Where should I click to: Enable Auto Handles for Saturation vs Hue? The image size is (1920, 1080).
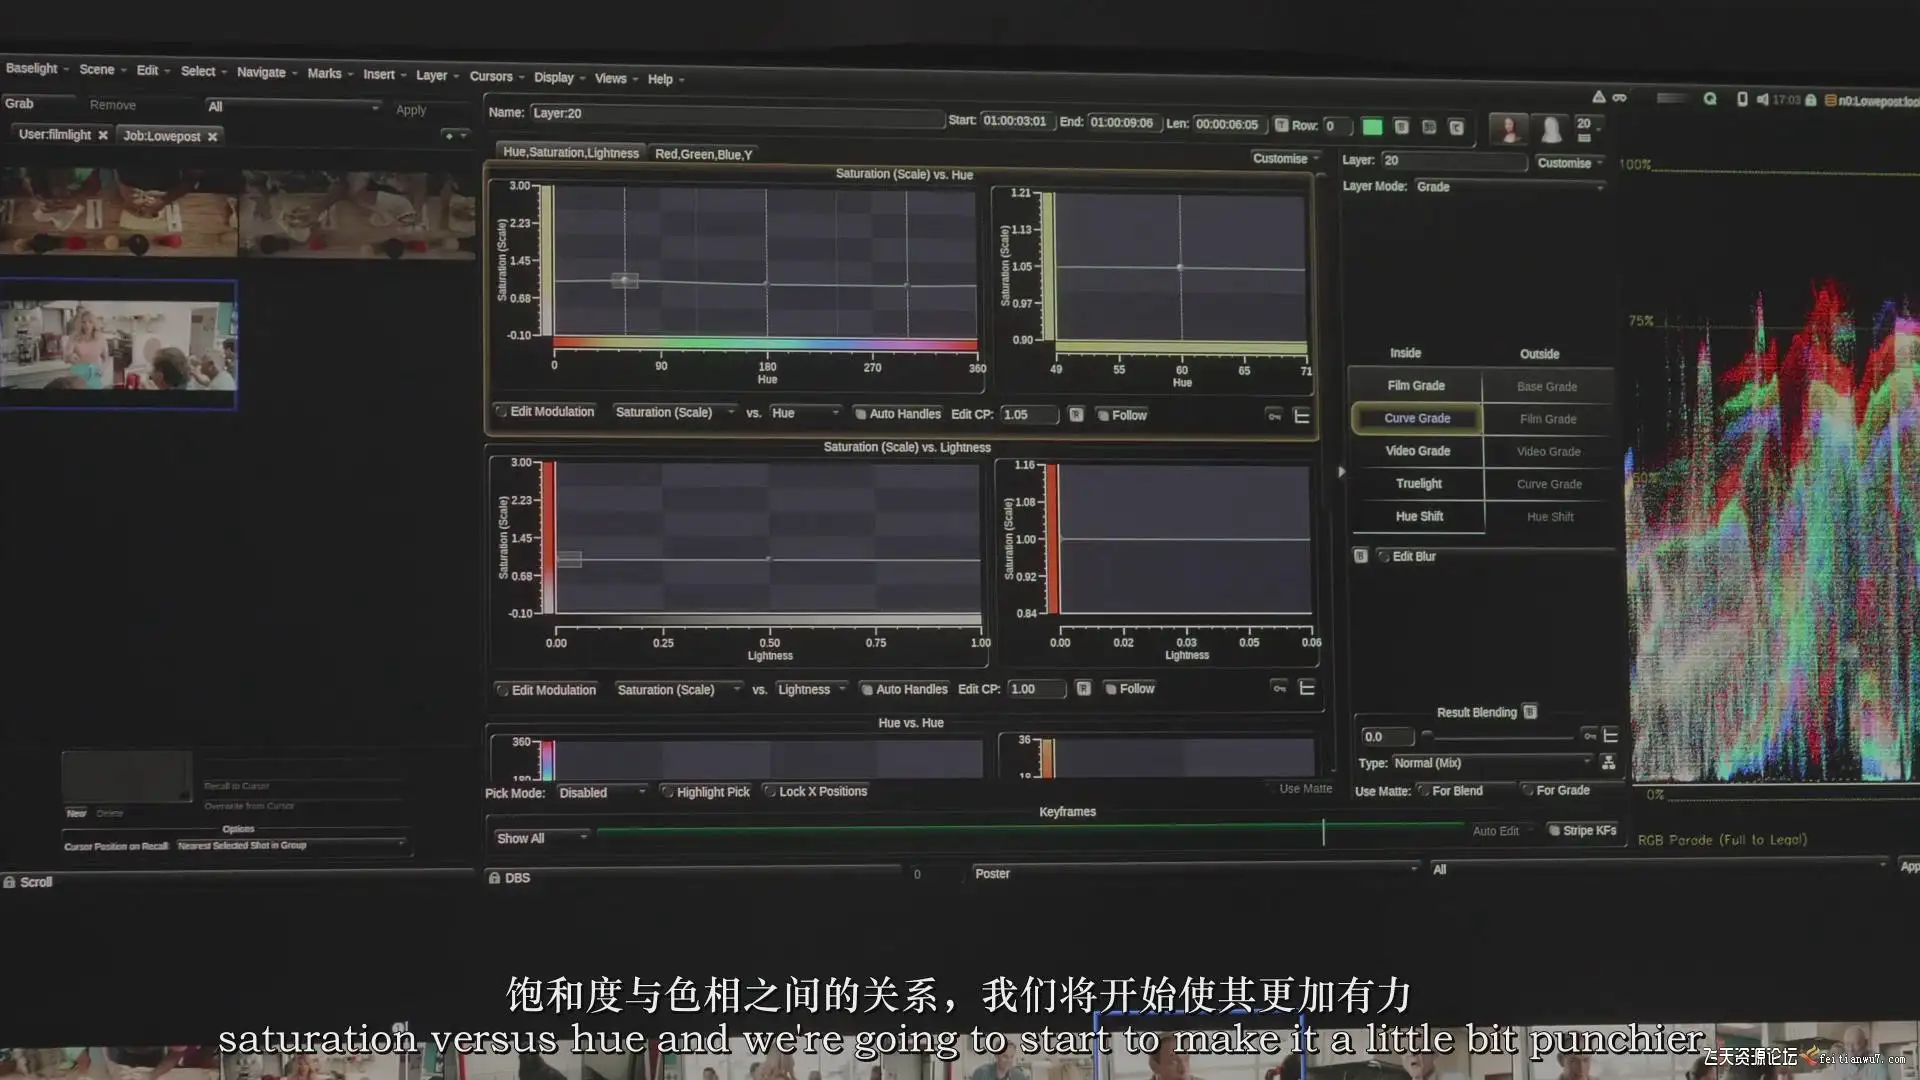pos(860,414)
